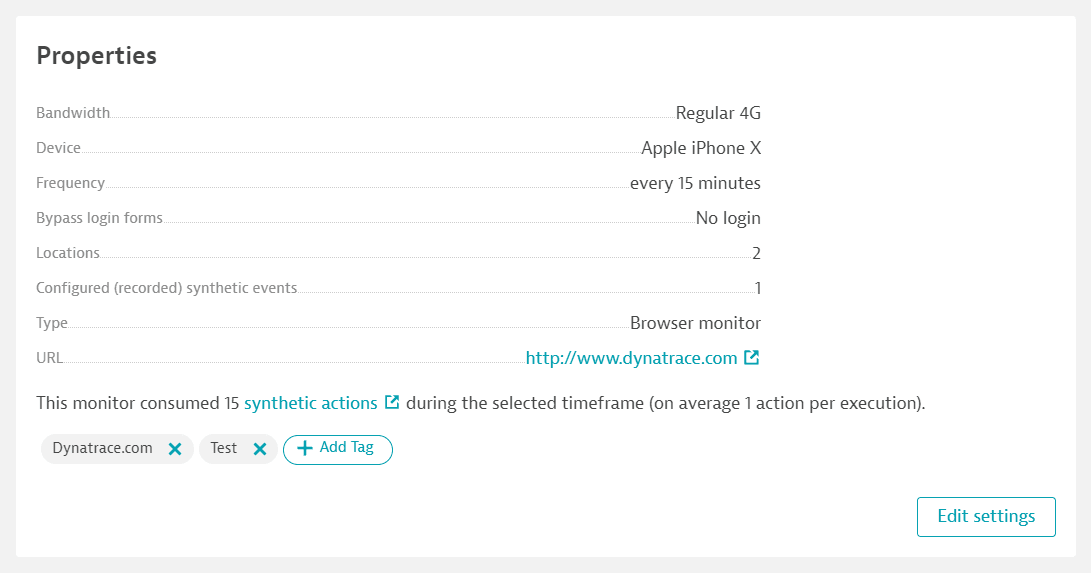Open the http://www.dynatrace.com link
This screenshot has width=1091, height=573.
[631, 358]
